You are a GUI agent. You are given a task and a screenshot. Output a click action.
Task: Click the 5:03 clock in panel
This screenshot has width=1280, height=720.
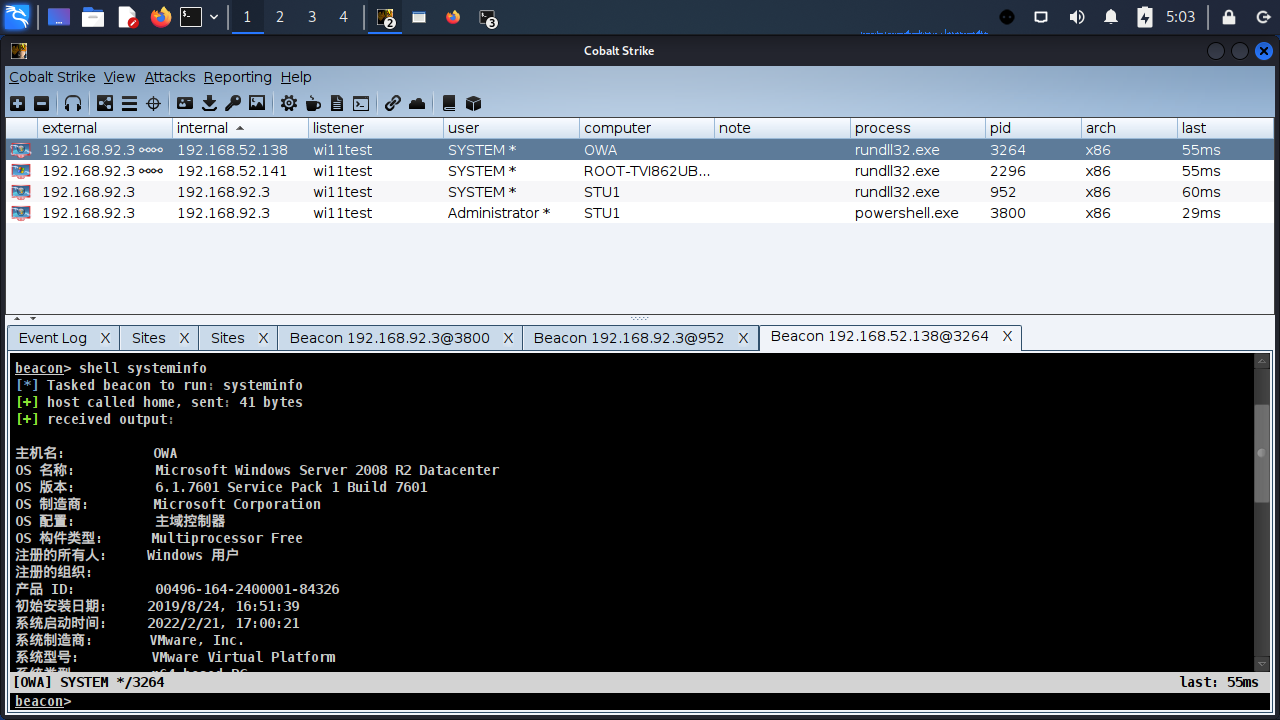coord(1180,17)
